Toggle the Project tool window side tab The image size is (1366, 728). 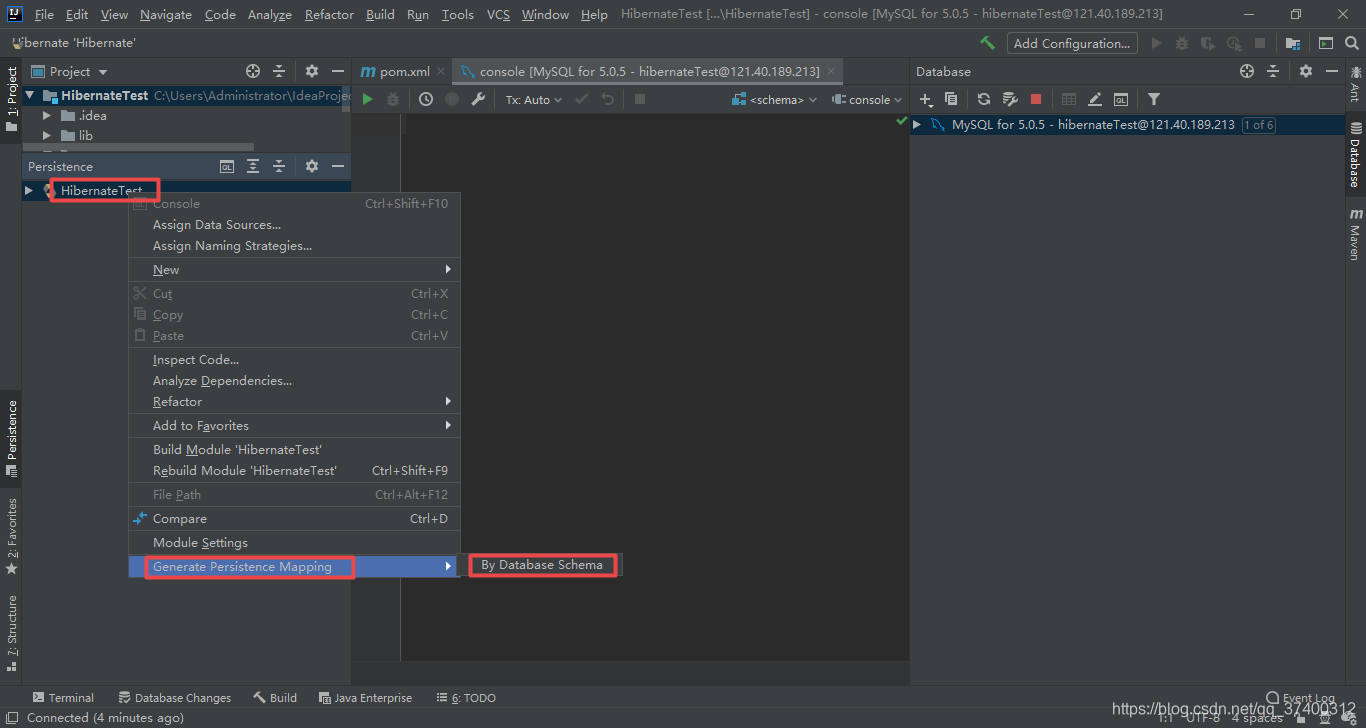11,100
